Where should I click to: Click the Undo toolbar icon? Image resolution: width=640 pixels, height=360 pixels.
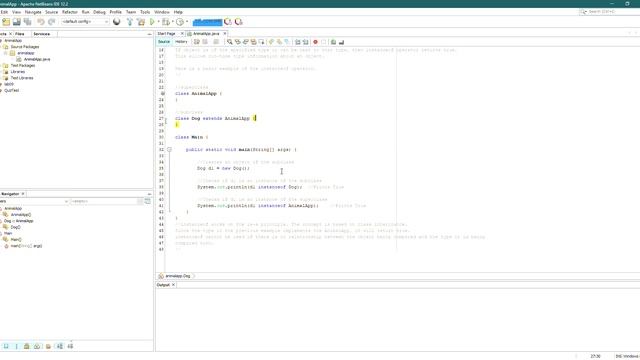pos(41,22)
